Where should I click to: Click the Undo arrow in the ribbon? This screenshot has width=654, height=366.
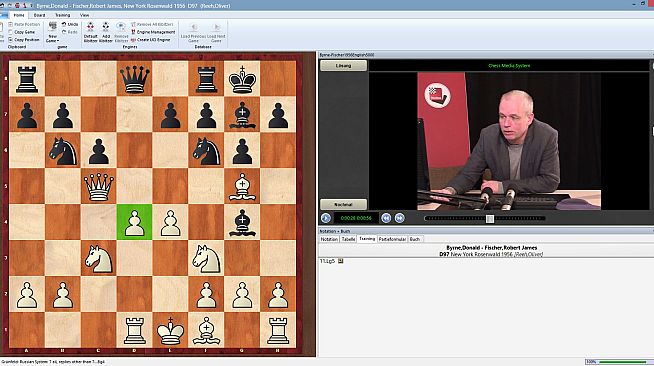tap(70, 25)
